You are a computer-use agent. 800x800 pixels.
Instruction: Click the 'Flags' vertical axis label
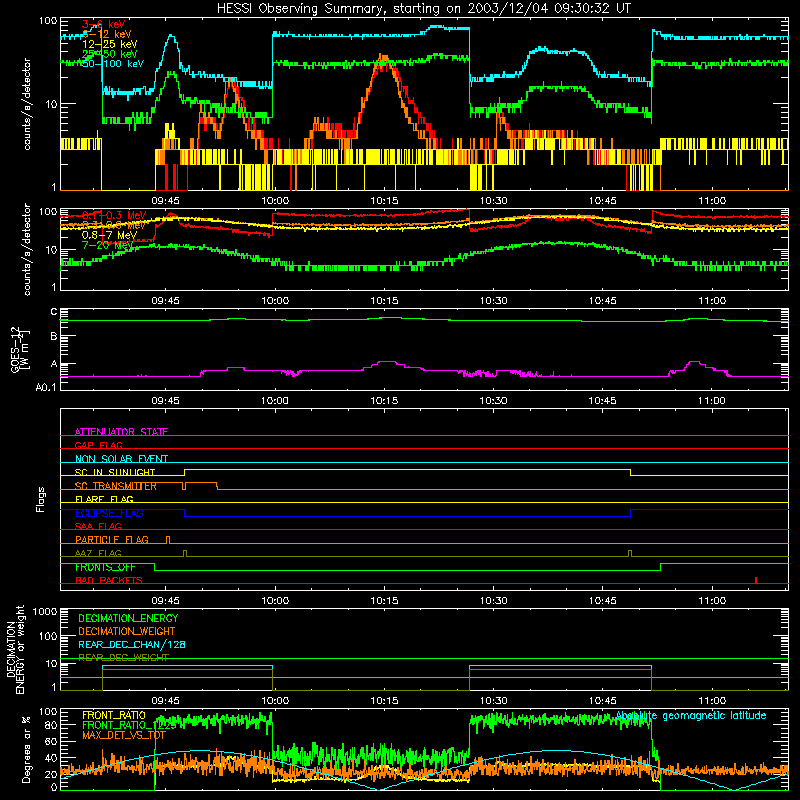(x=41, y=499)
